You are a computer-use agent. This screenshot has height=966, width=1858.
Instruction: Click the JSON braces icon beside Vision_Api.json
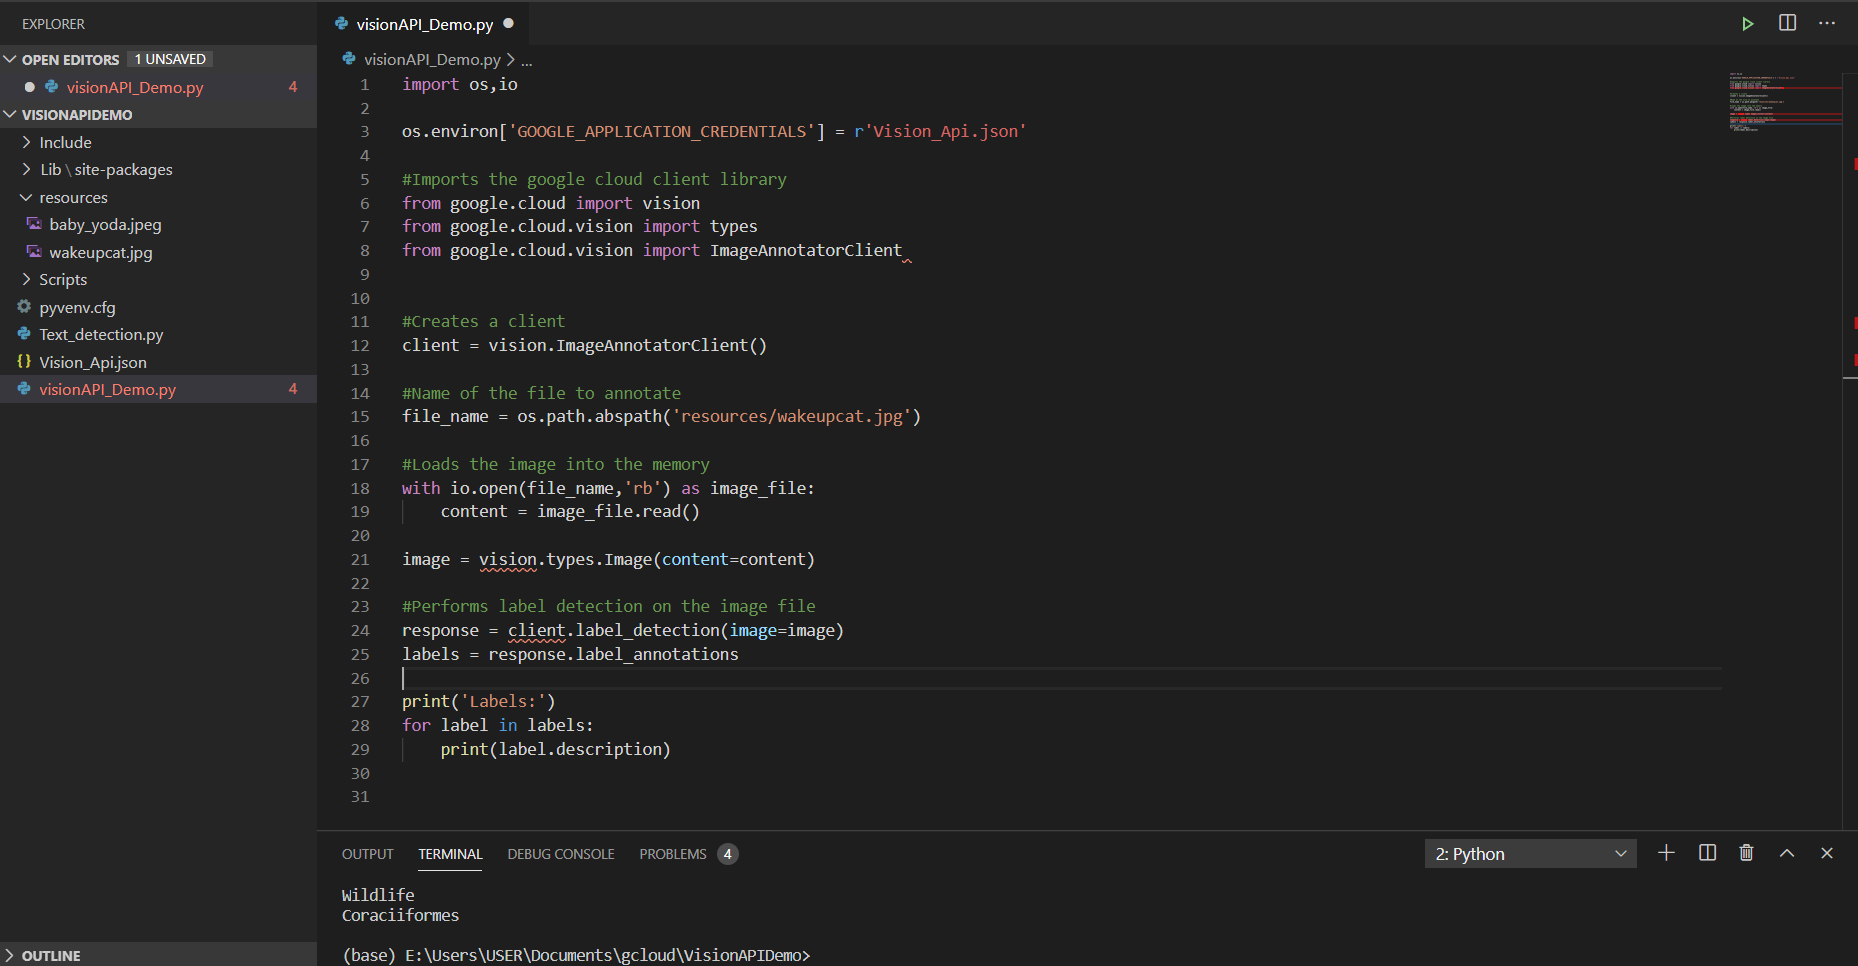click(x=24, y=362)
